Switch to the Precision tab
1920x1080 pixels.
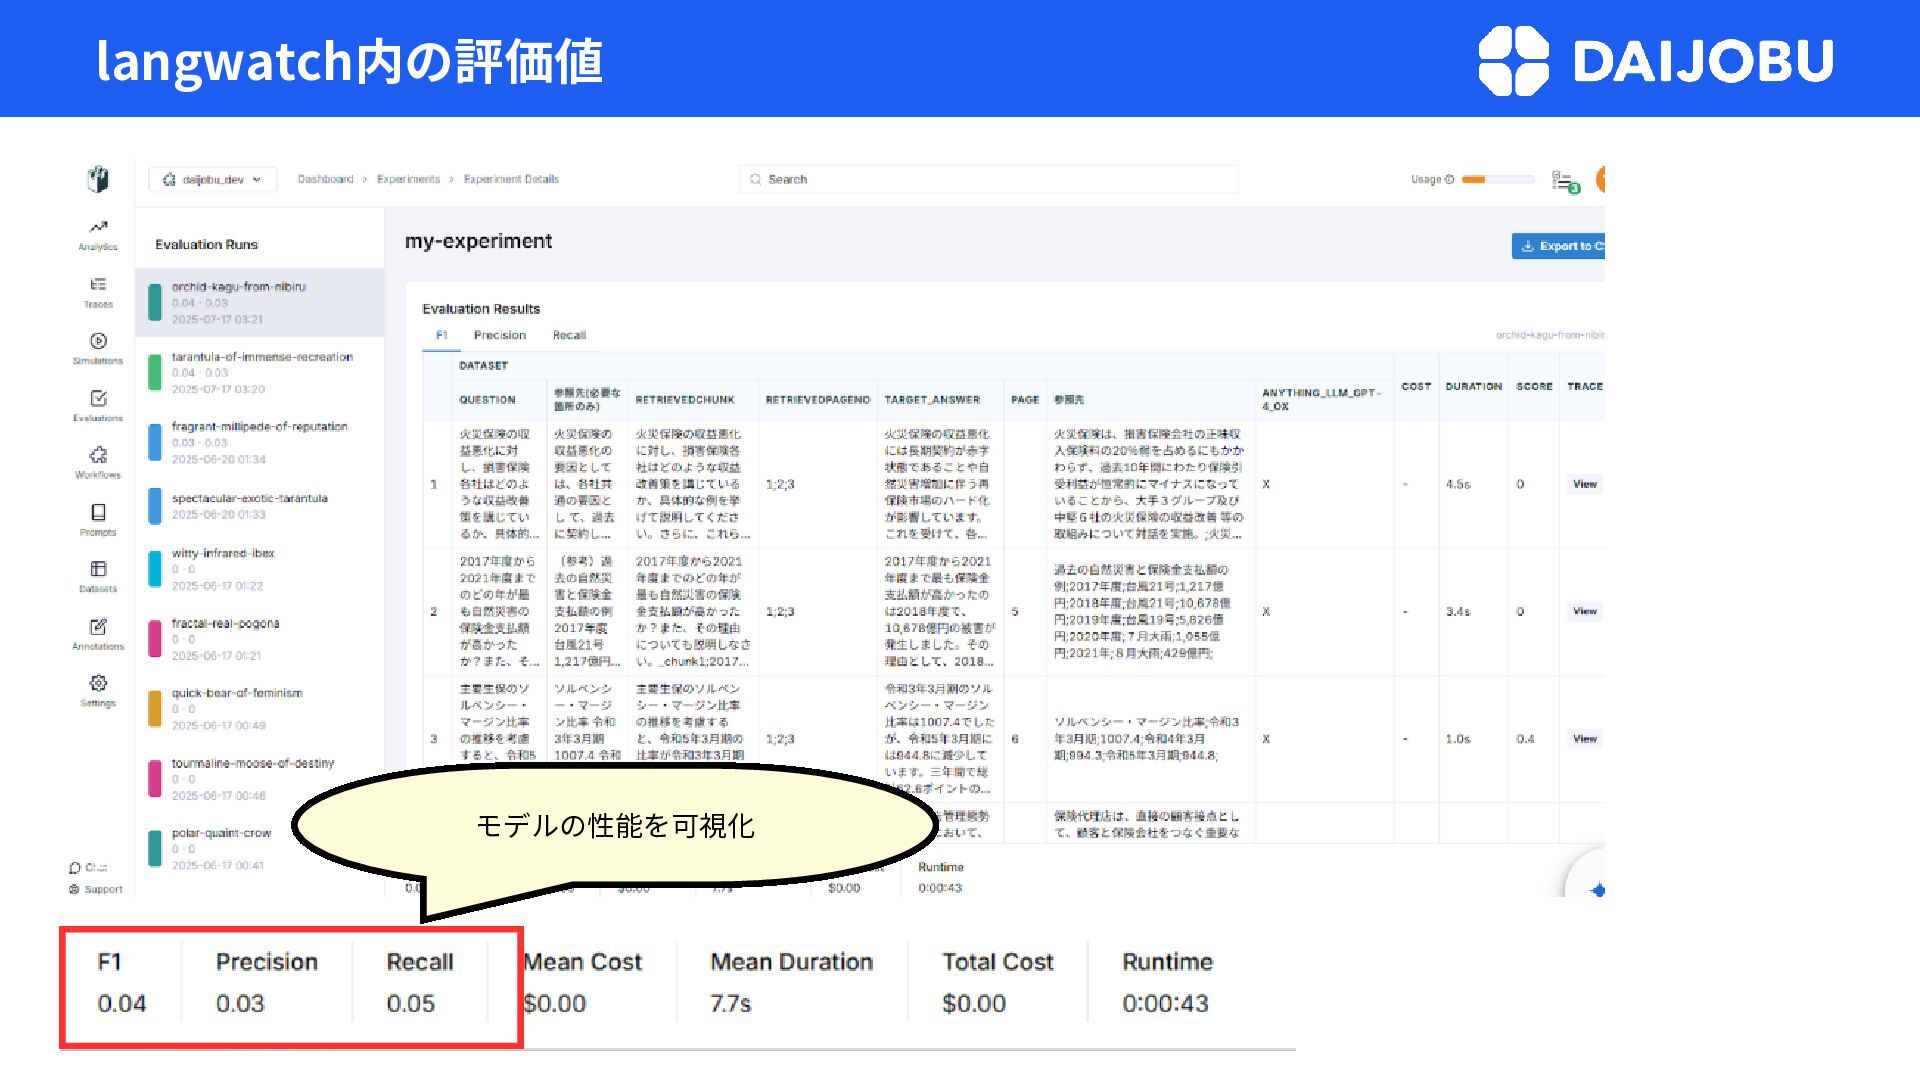500,336
